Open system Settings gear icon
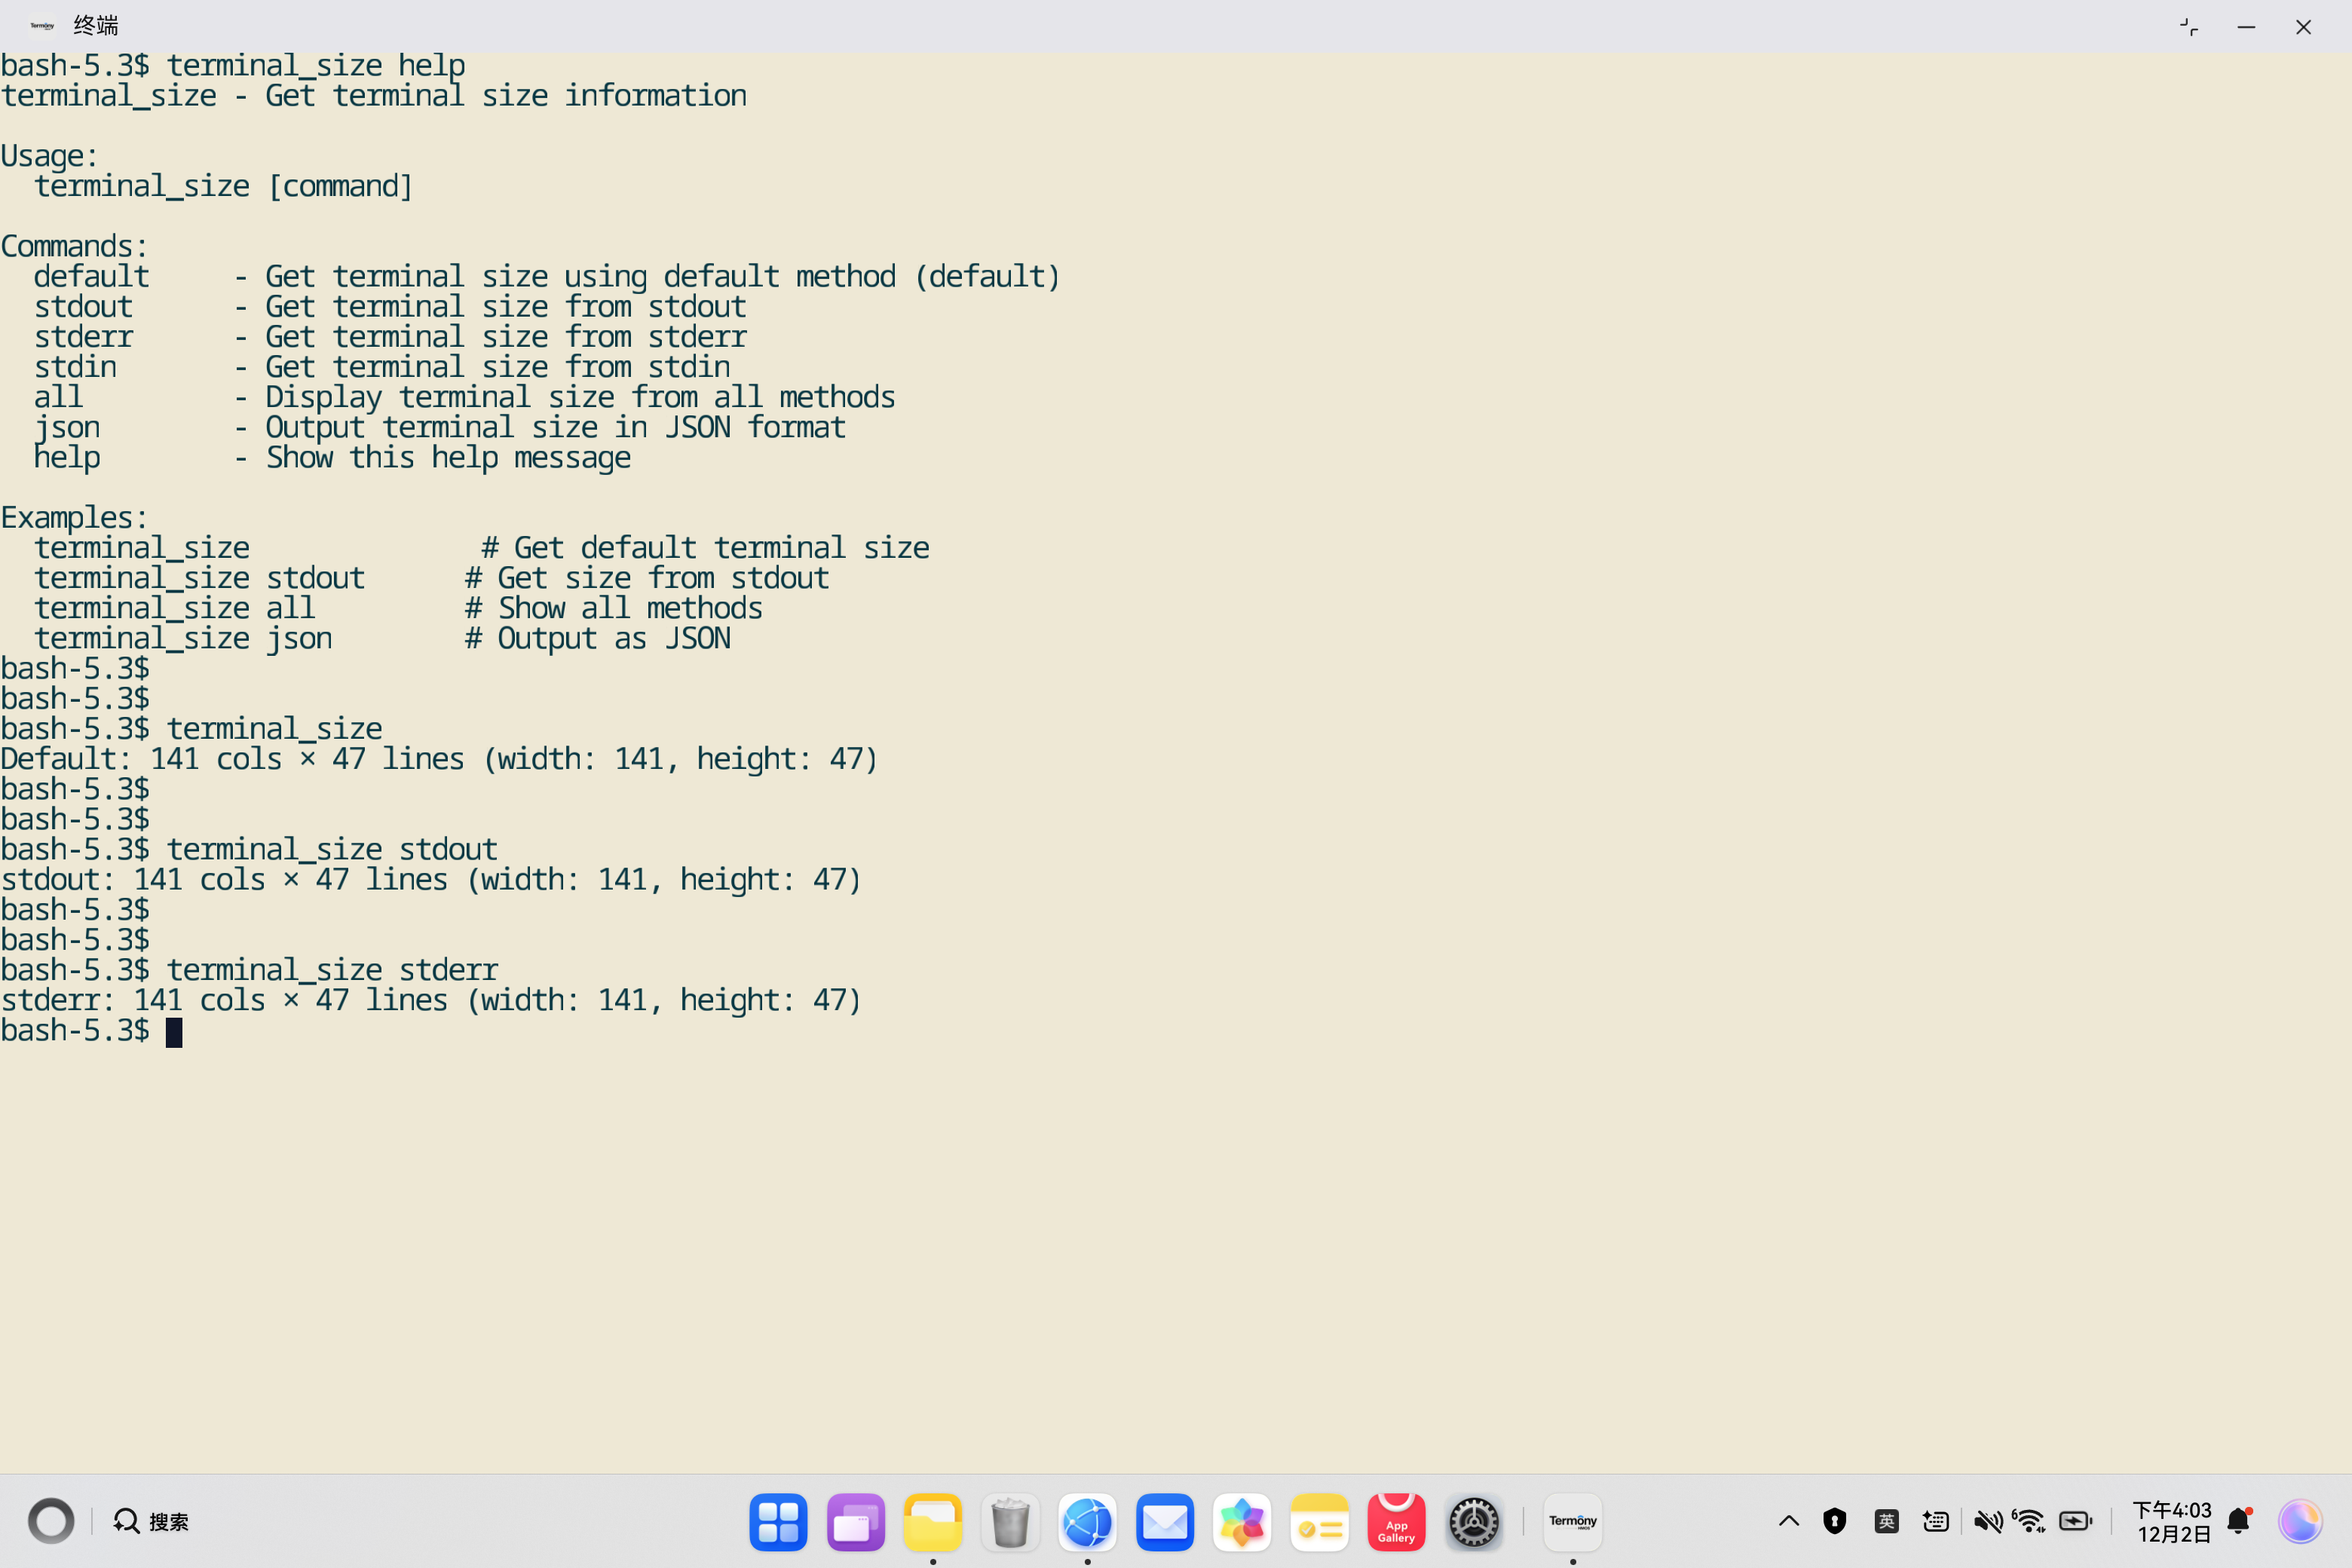2352x1568 pixels. (1473, 1522)
